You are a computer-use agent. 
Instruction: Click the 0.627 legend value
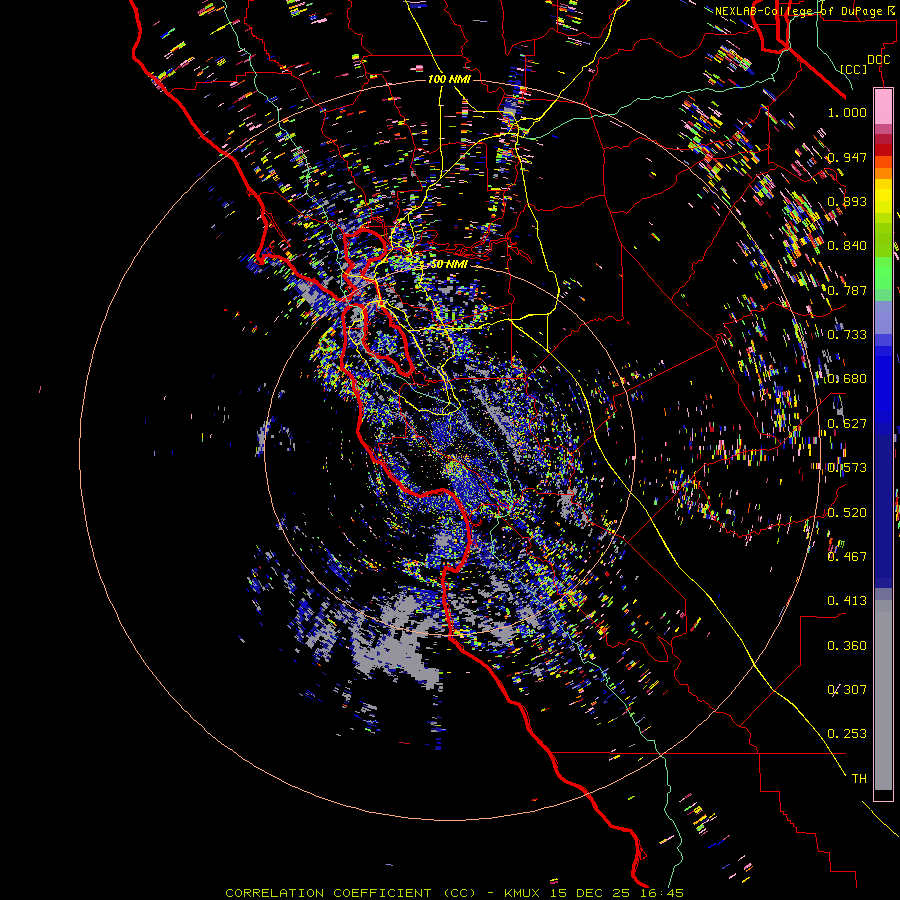coord(847,424)
